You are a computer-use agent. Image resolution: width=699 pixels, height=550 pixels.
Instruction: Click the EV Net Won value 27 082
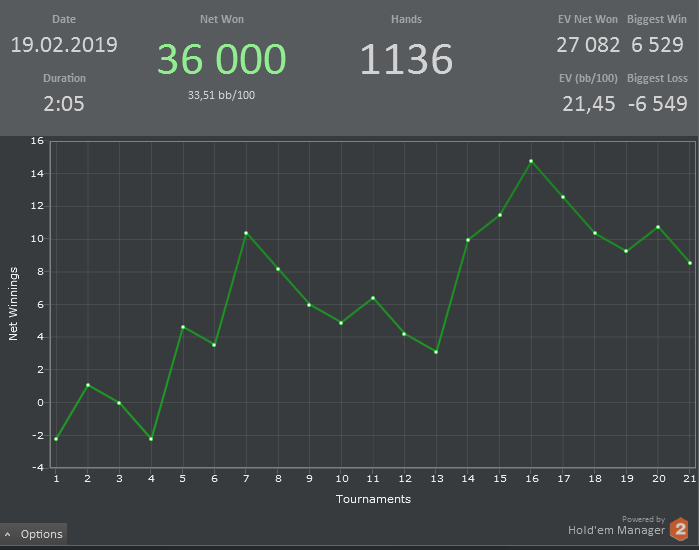tap(588, 45)
